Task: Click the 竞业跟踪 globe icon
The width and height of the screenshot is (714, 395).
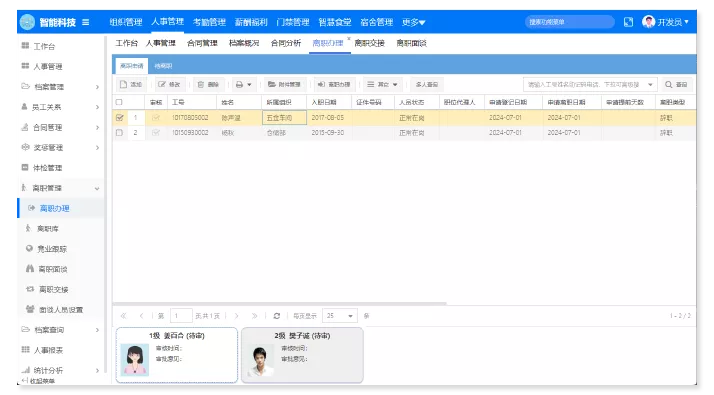Action: [x=29, y=248]
